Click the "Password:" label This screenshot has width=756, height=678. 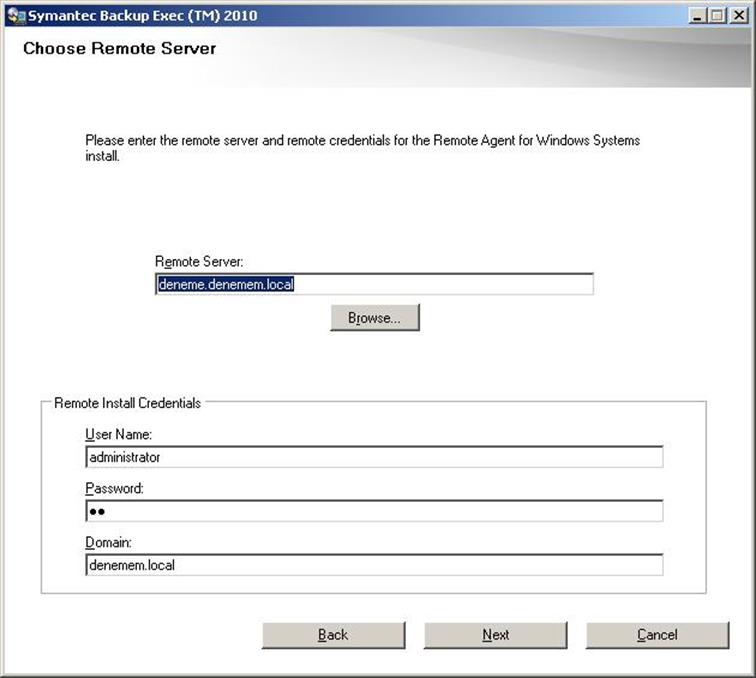click(114, 488)
